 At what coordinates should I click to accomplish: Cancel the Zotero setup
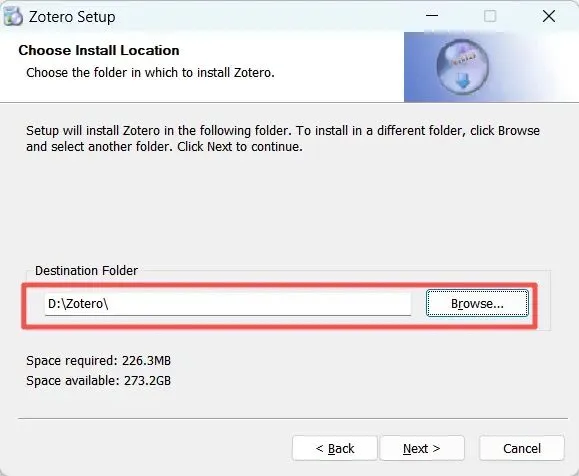click(x=521, y=448)
